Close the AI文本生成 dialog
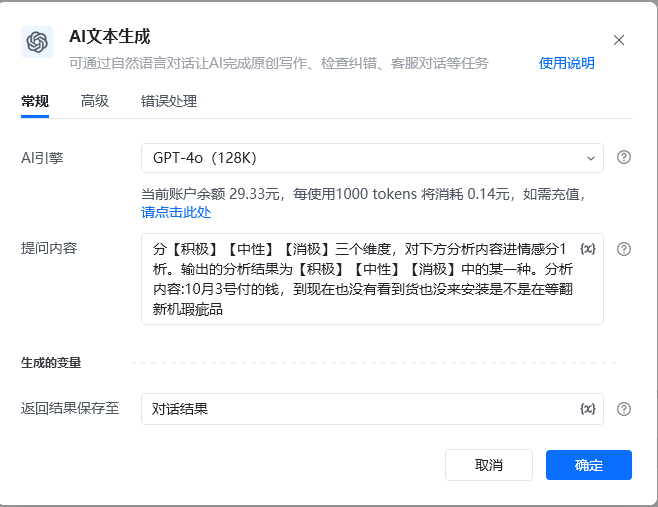658x507 pixels. [x=619, y=40]
